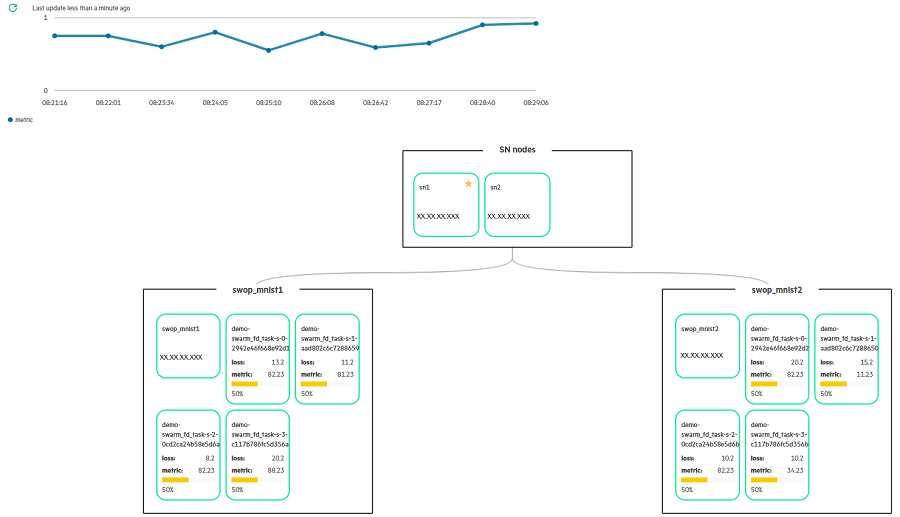Click the metric legend dot below chart
900x517 pixels.
coord(11,119)
